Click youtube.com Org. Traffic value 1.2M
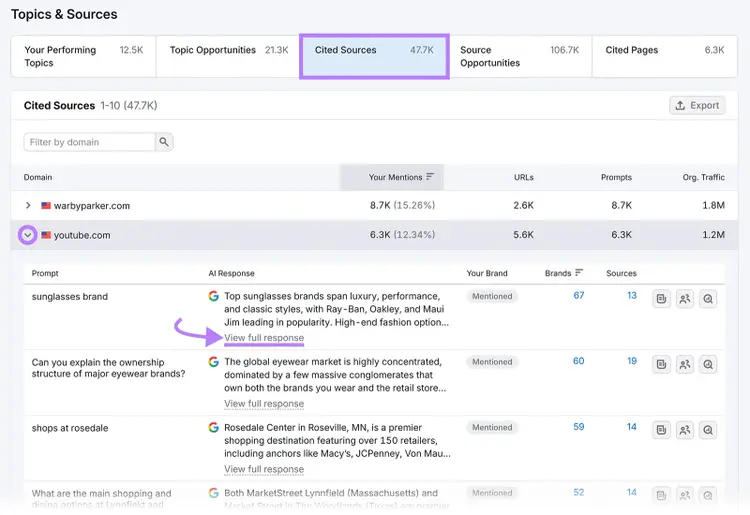 713,234
